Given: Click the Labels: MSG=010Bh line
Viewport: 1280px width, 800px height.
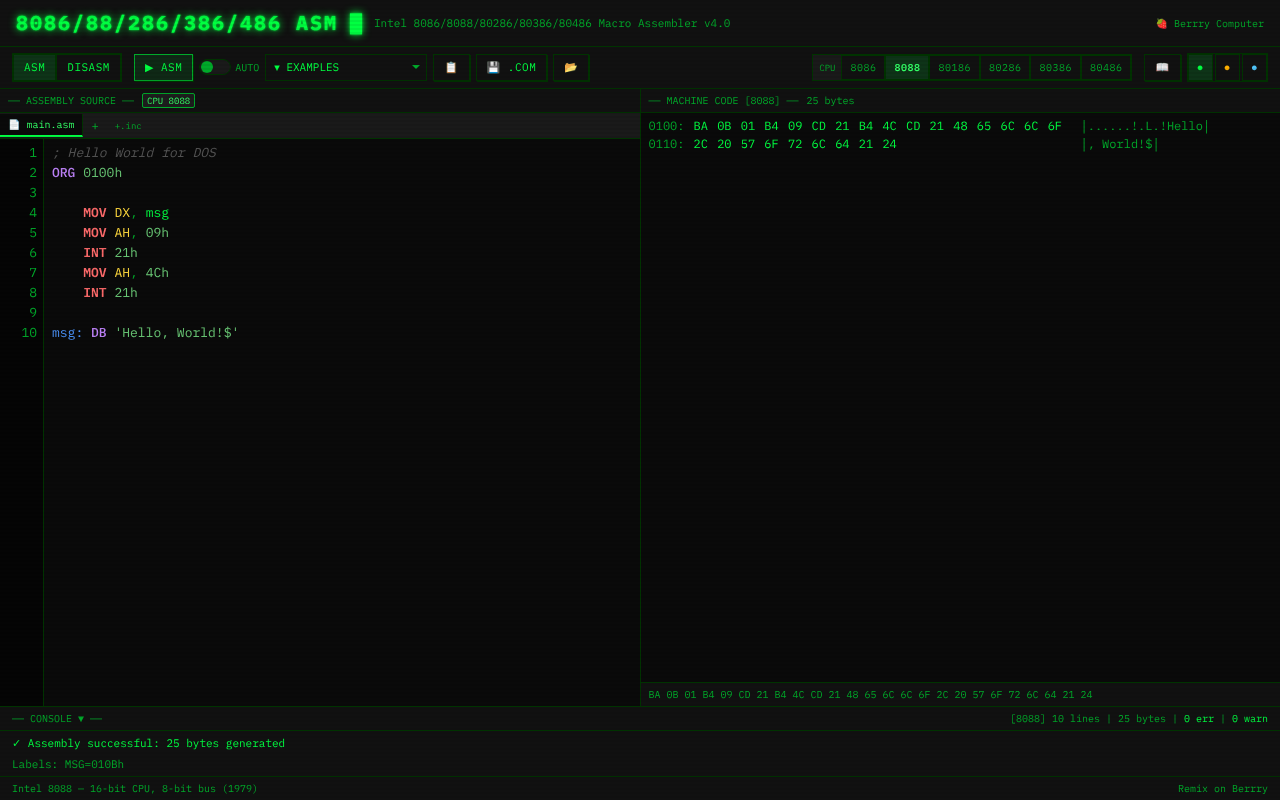Looking at the screenshot, I should 68,765.
